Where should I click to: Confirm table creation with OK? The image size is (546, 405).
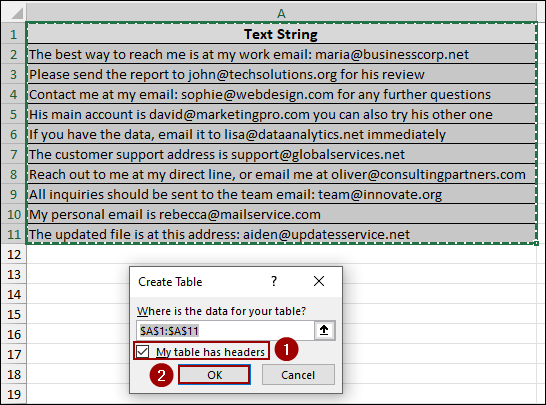click(214, 375)
